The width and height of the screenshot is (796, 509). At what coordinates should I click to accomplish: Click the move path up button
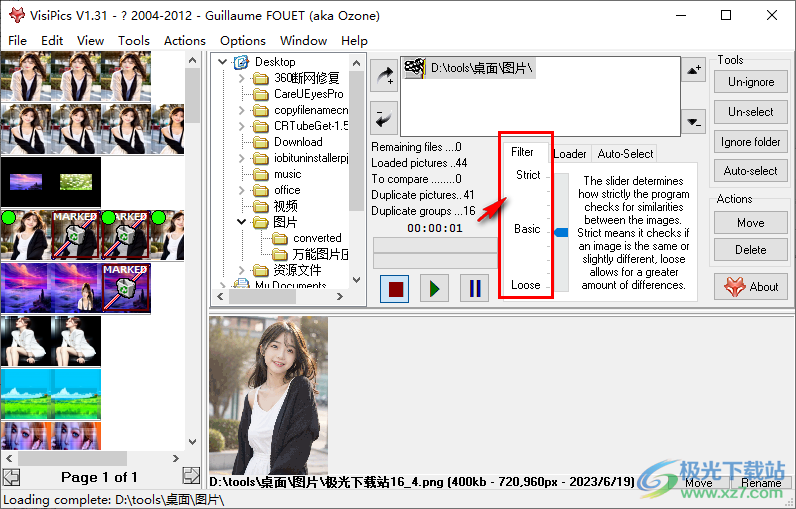click(x=693, y=70)
